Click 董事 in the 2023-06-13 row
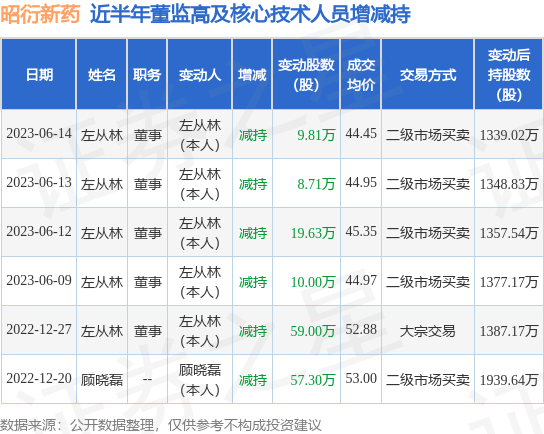 click(x=148, y=184)
